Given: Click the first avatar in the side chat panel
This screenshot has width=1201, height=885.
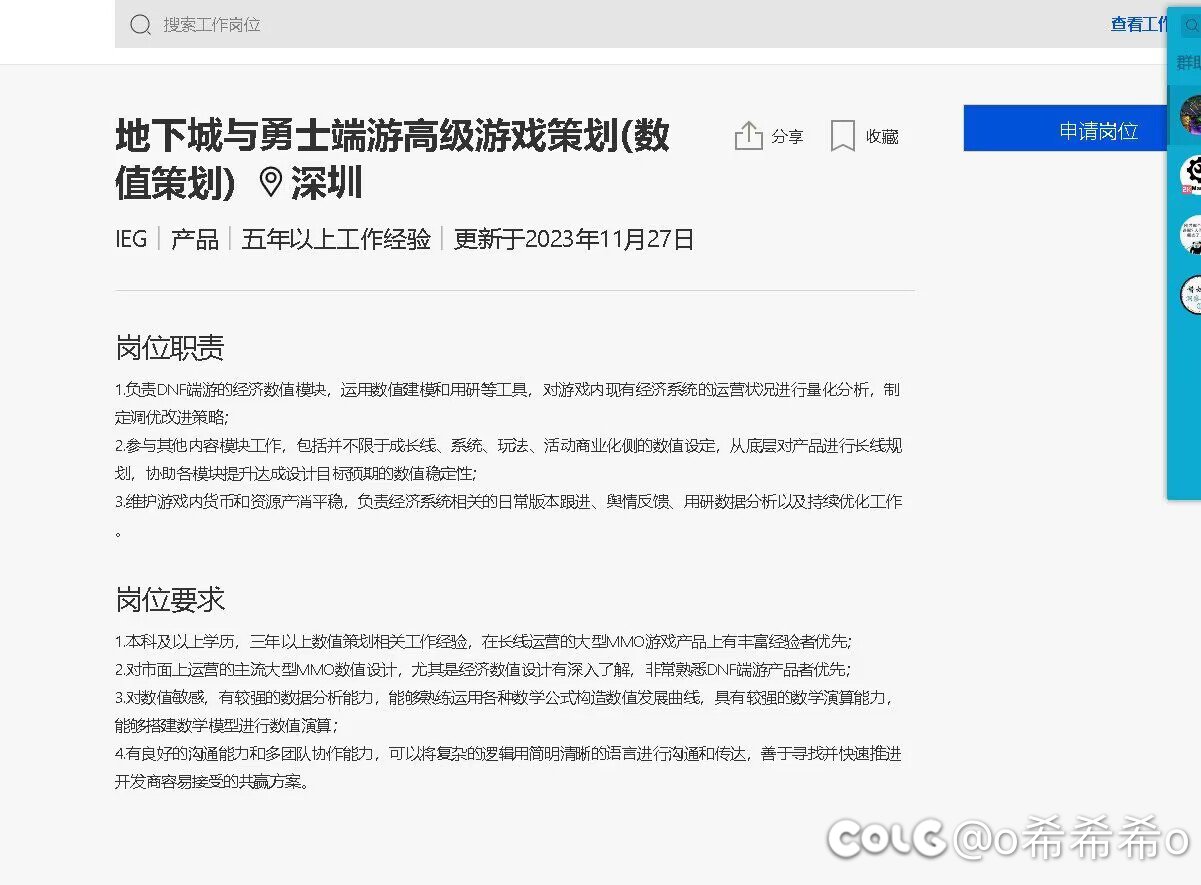Looking at the screenshot, I should point(1190,113).
